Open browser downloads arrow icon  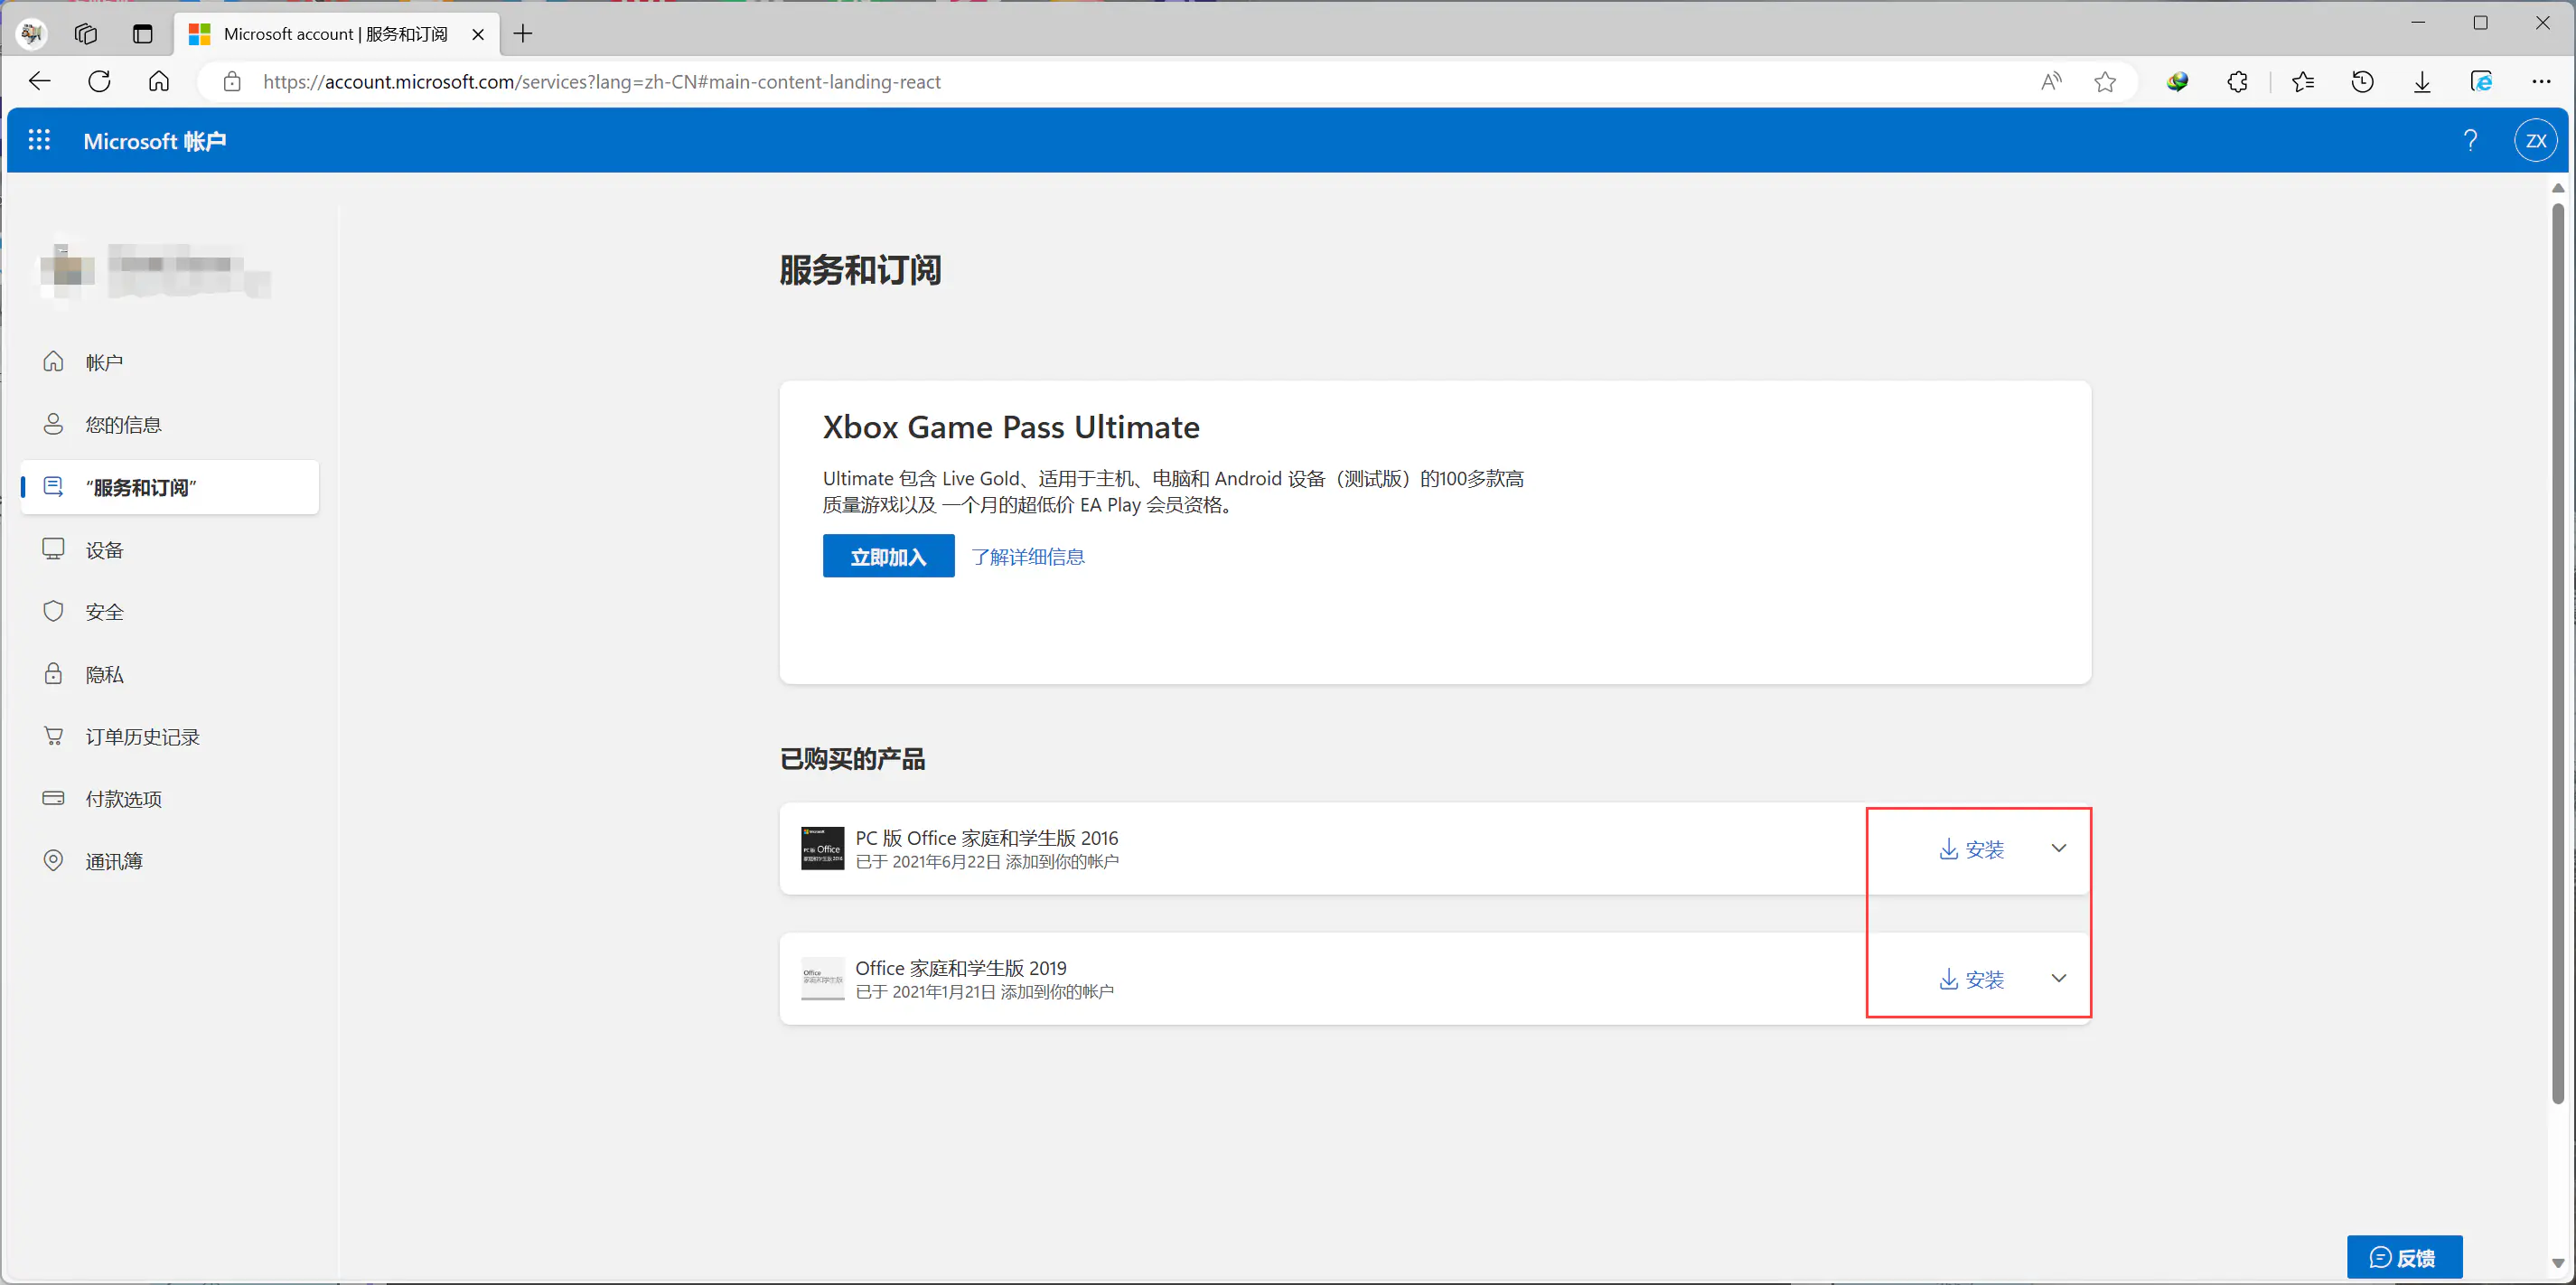(2422, 82)
